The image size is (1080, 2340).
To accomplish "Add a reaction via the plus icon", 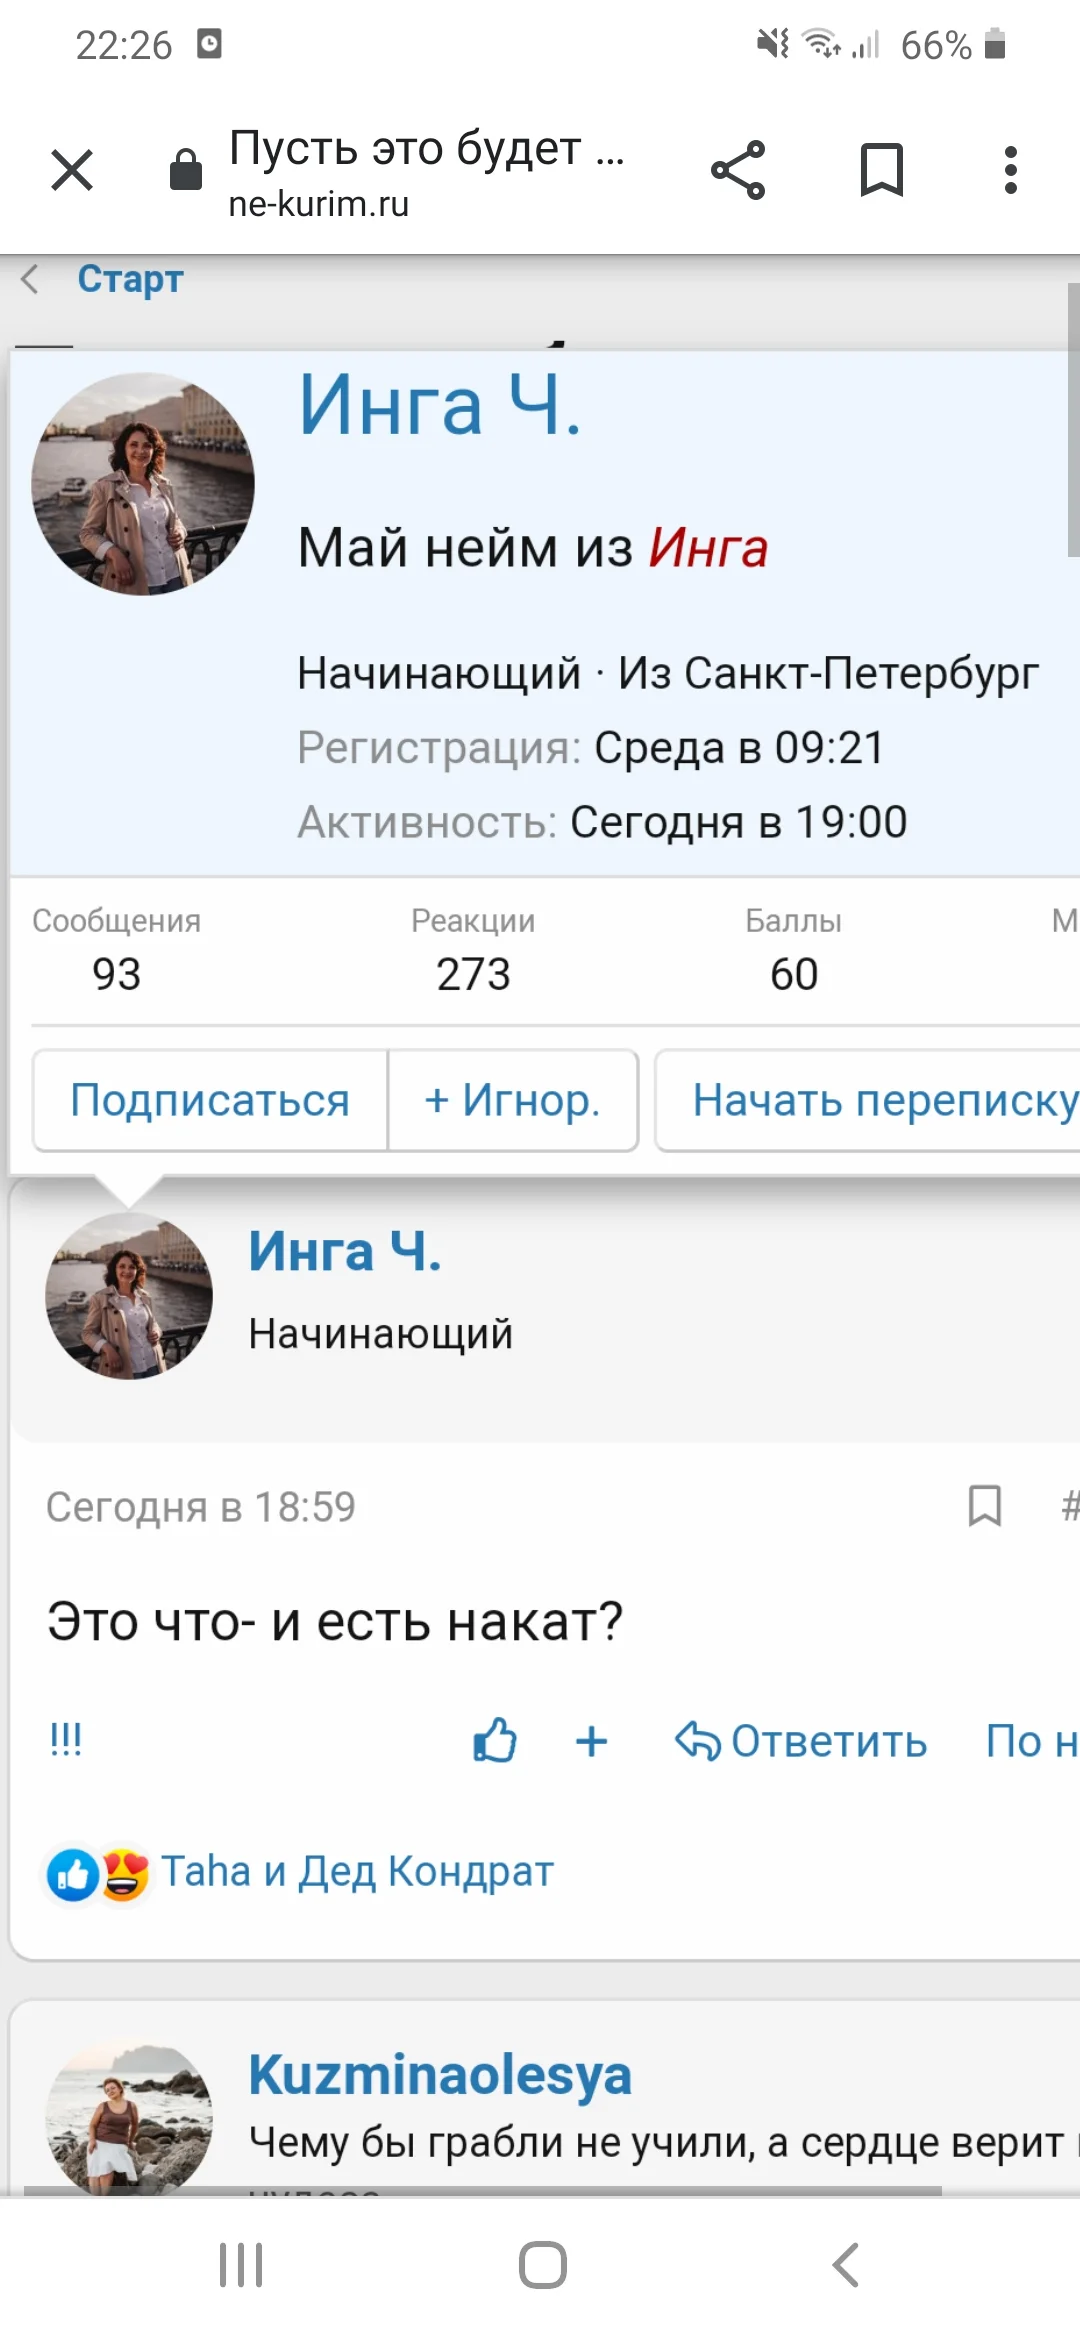I will 592,1740.
